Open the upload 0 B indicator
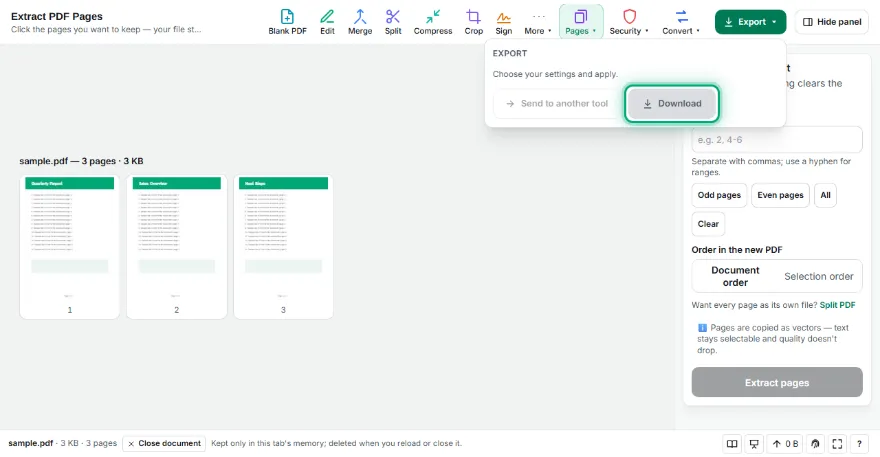 click(785, 444)
